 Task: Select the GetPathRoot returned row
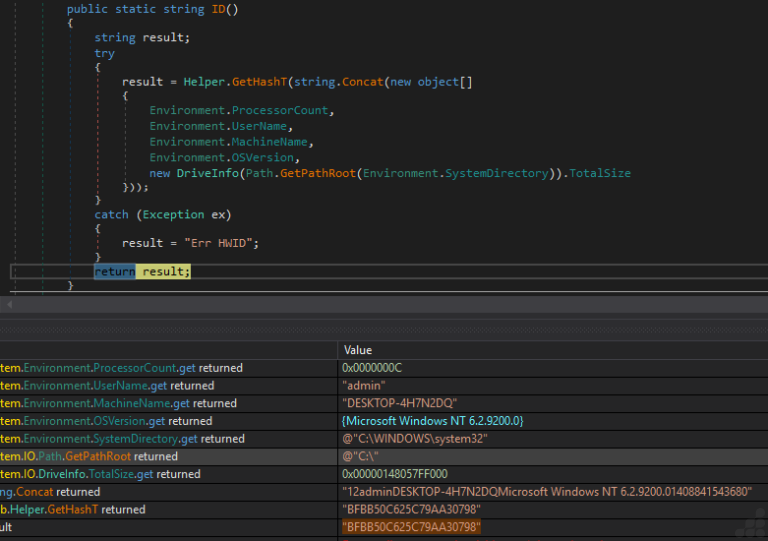(x=384, y=456)
